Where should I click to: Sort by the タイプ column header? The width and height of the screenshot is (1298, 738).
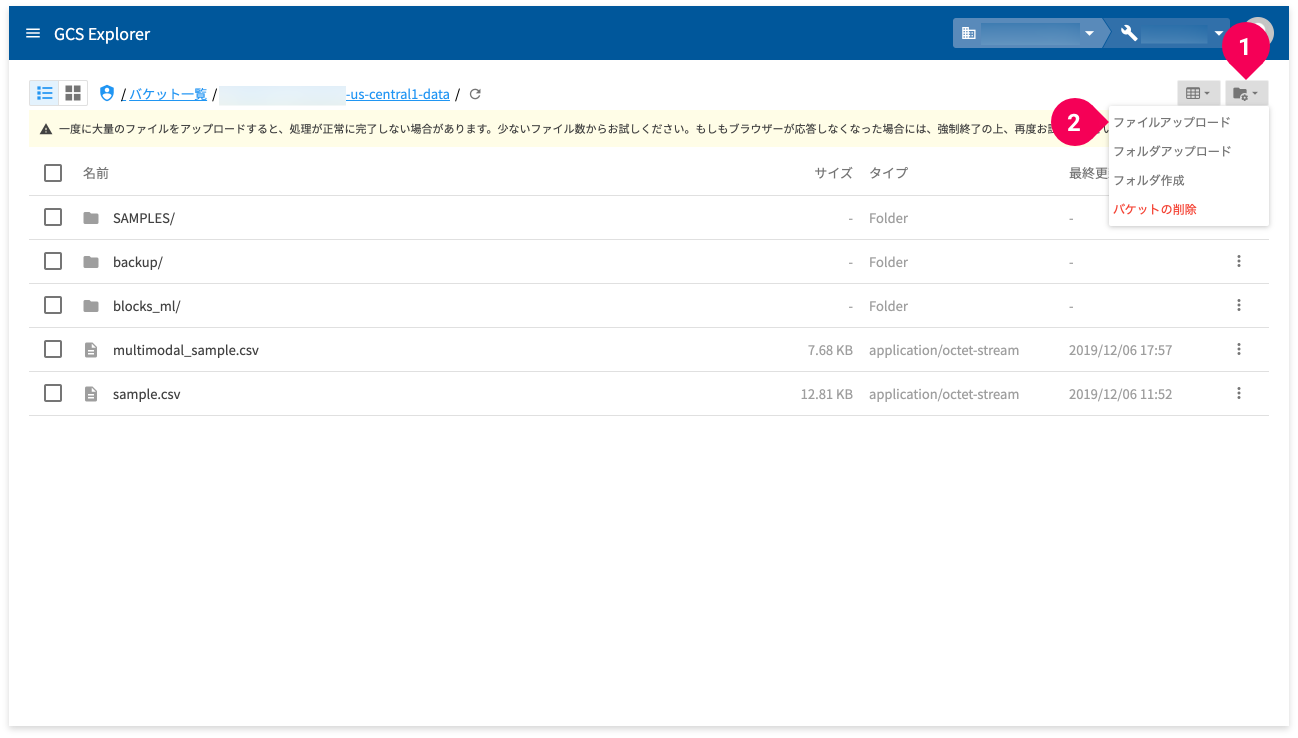tap(888, 173)
